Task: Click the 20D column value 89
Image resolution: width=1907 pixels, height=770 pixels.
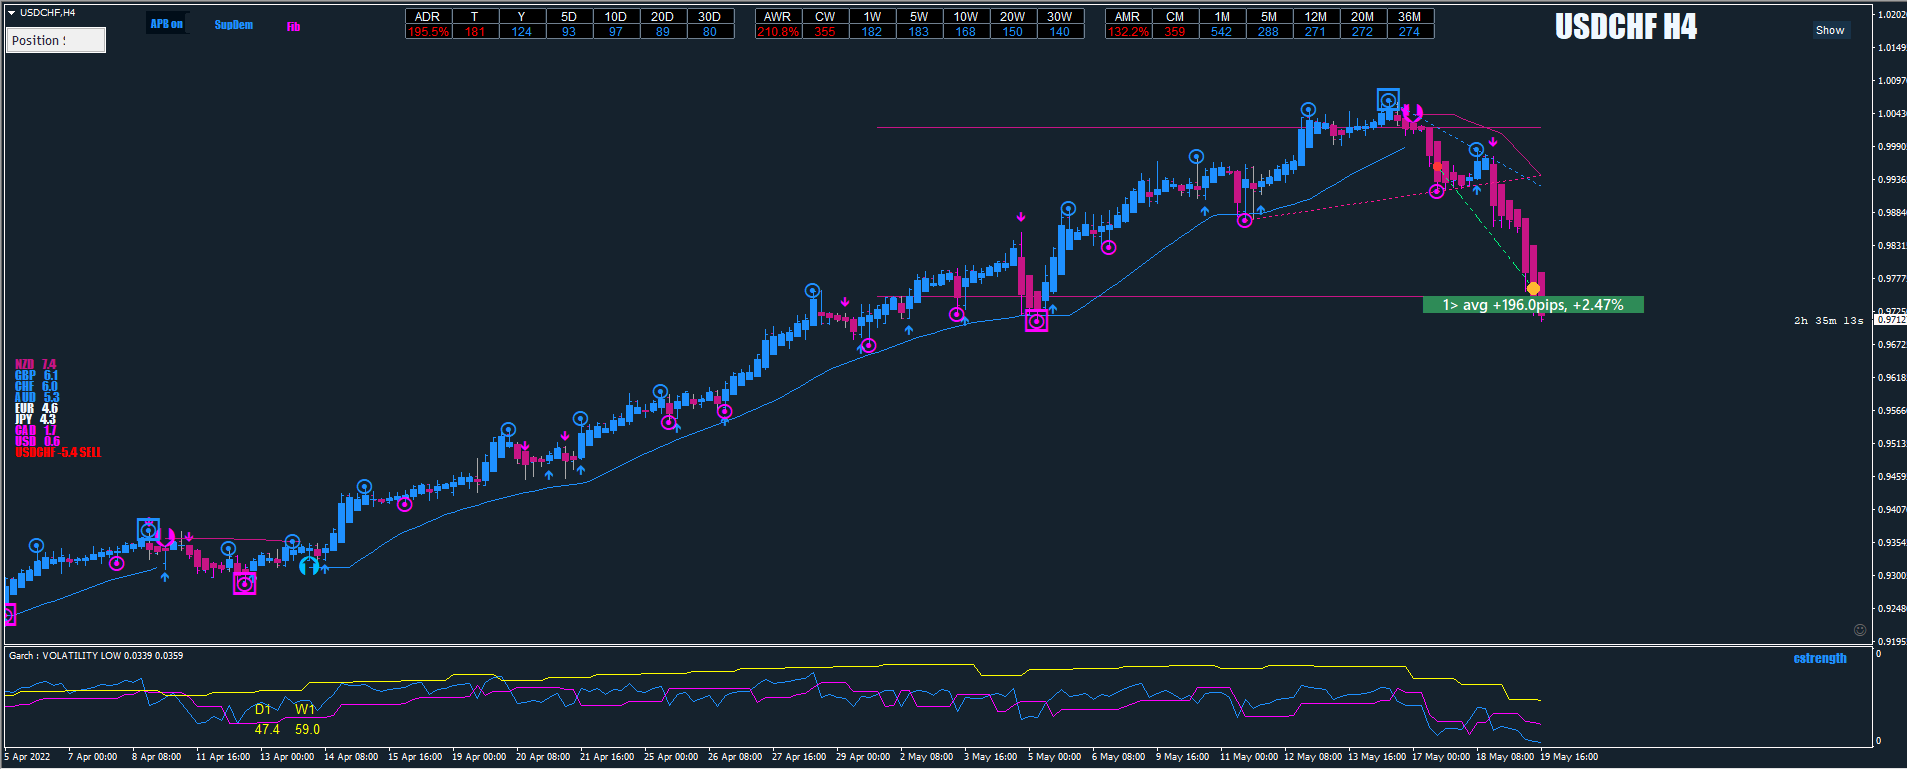Action: [663, 32]
